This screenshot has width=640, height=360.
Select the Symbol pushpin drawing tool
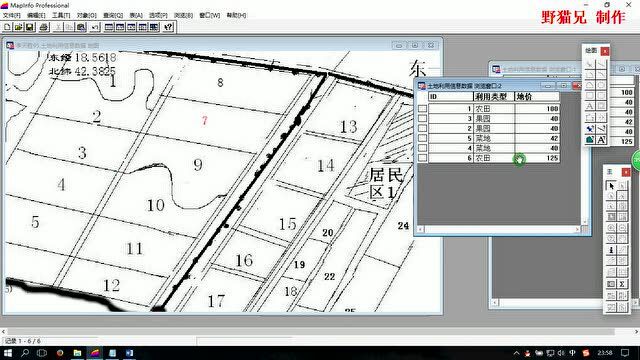(590, 129)
